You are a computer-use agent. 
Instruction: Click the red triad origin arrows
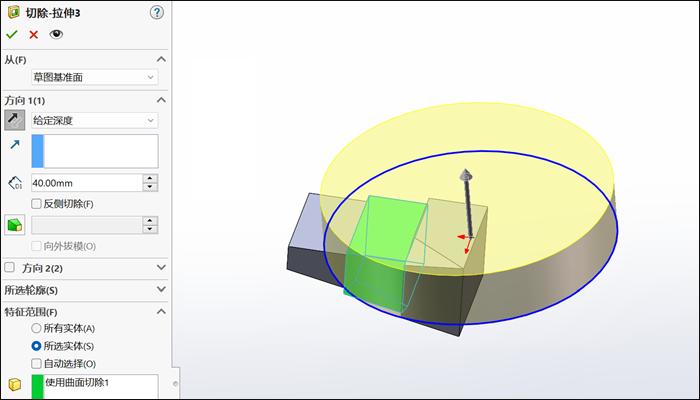[466, 242]
